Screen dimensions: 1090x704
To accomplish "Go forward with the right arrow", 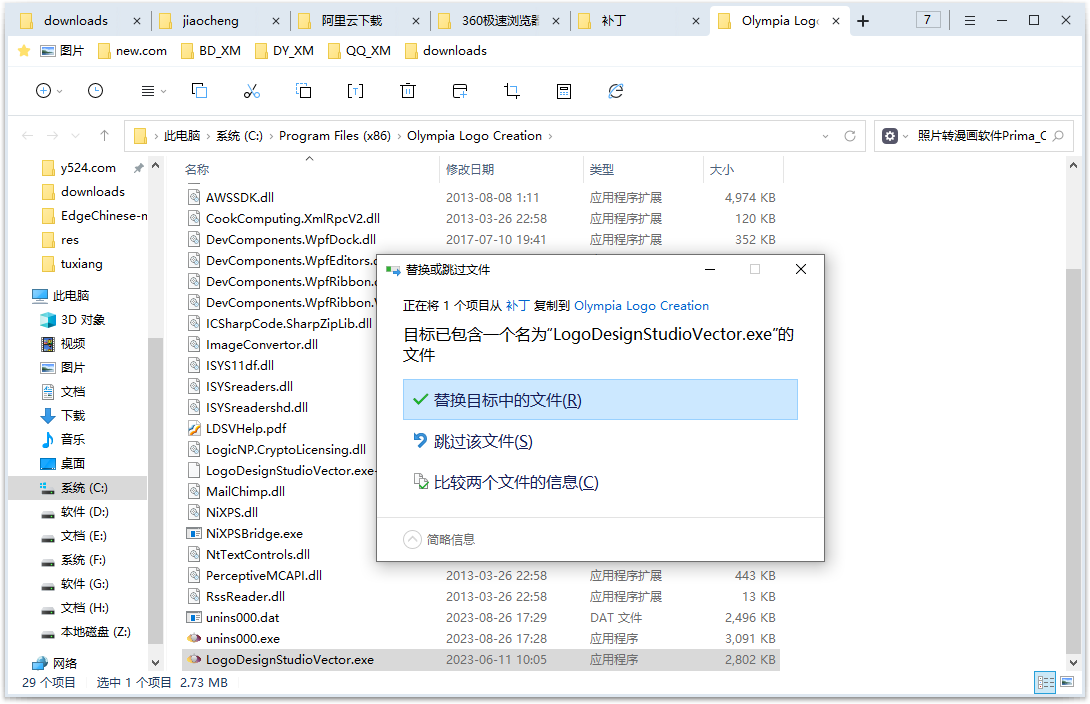I will [53, 136].
